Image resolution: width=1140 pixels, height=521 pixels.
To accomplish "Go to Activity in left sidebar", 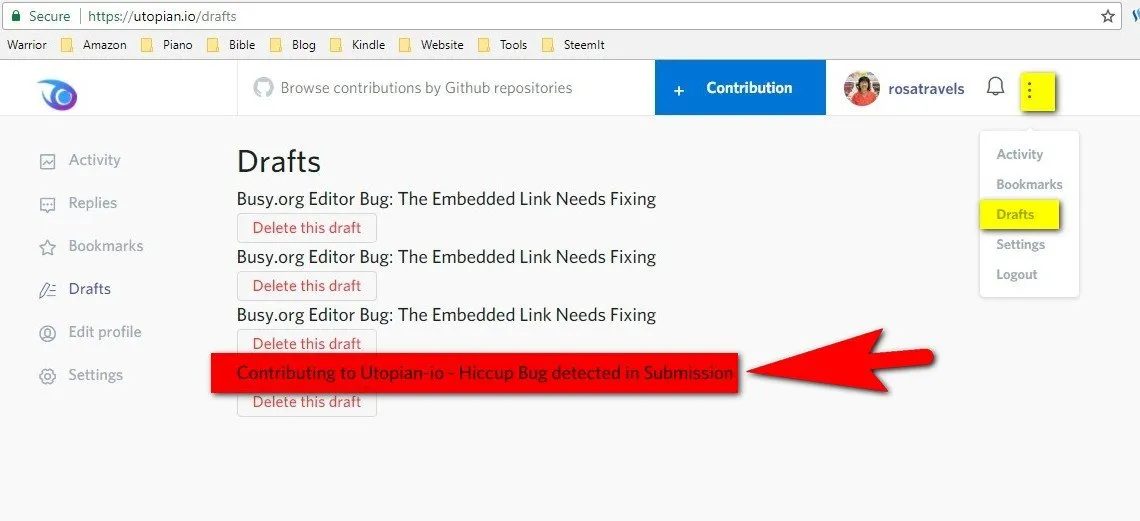I will click(x=95, y=160).
